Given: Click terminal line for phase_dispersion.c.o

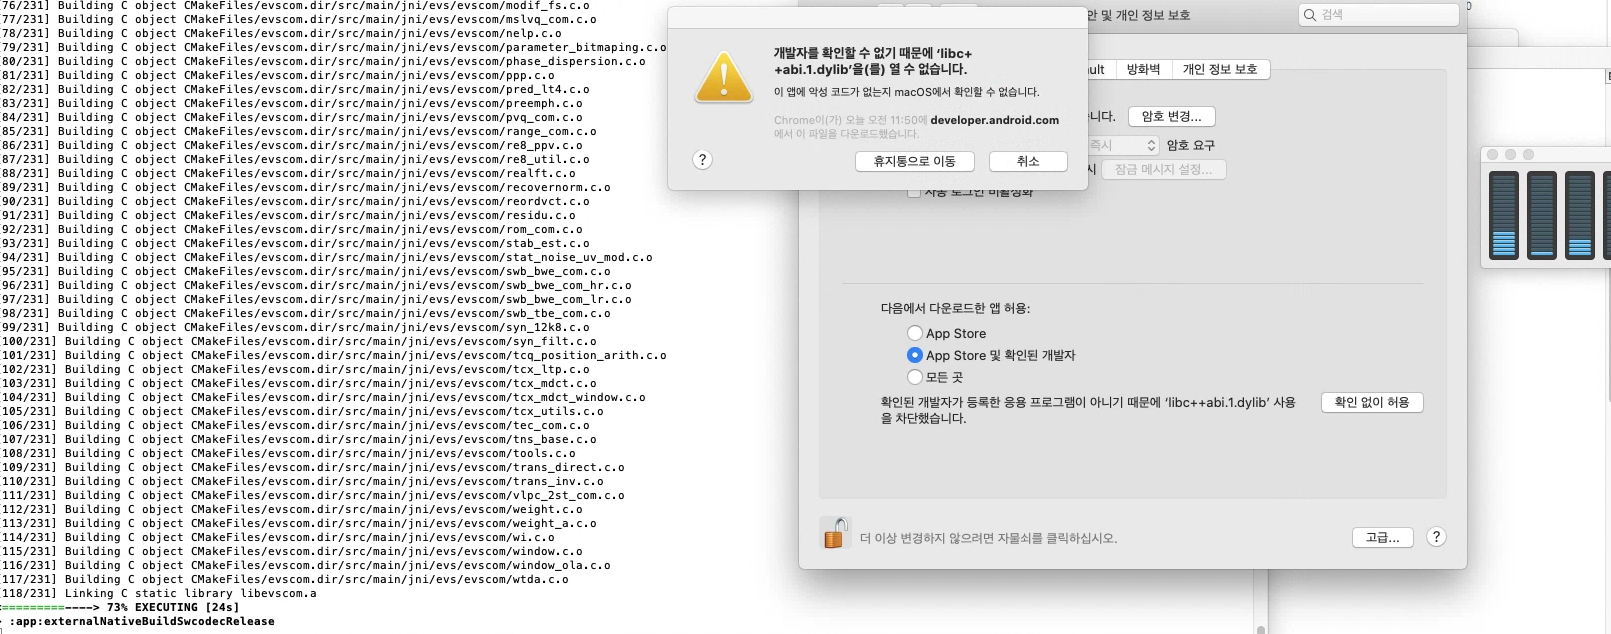Looking at the screenshot, I should point(324,61).
